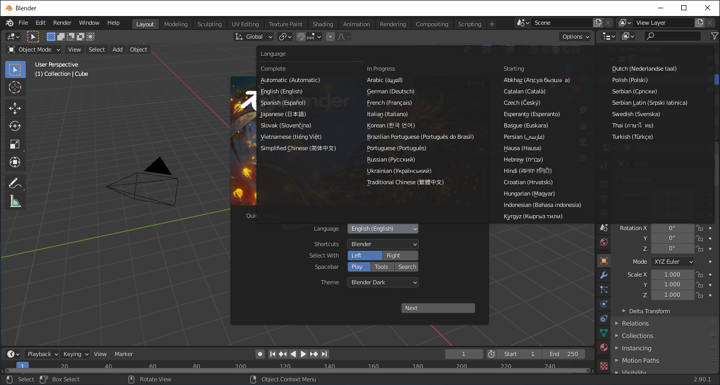Choose Turkish (Türkçe) language
The width and height of the screenshot is (720, 385).
click(x=632, y=137)
